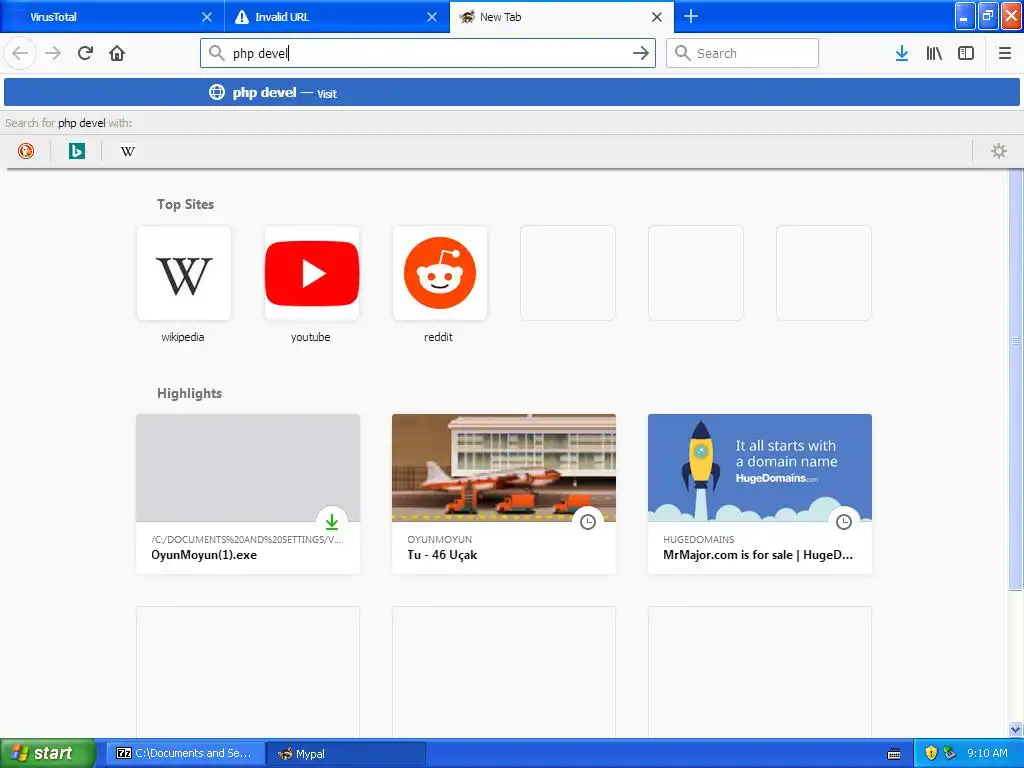
Task: Click the security shield tray icon
Action: tap(931, 753)
